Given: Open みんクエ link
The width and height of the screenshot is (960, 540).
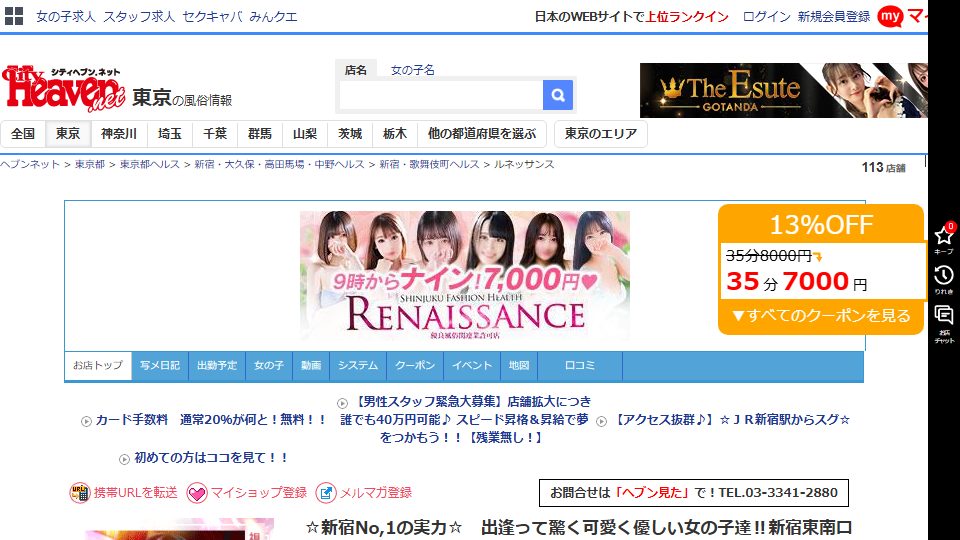Looking at the screenshot, I should [273, 17].
